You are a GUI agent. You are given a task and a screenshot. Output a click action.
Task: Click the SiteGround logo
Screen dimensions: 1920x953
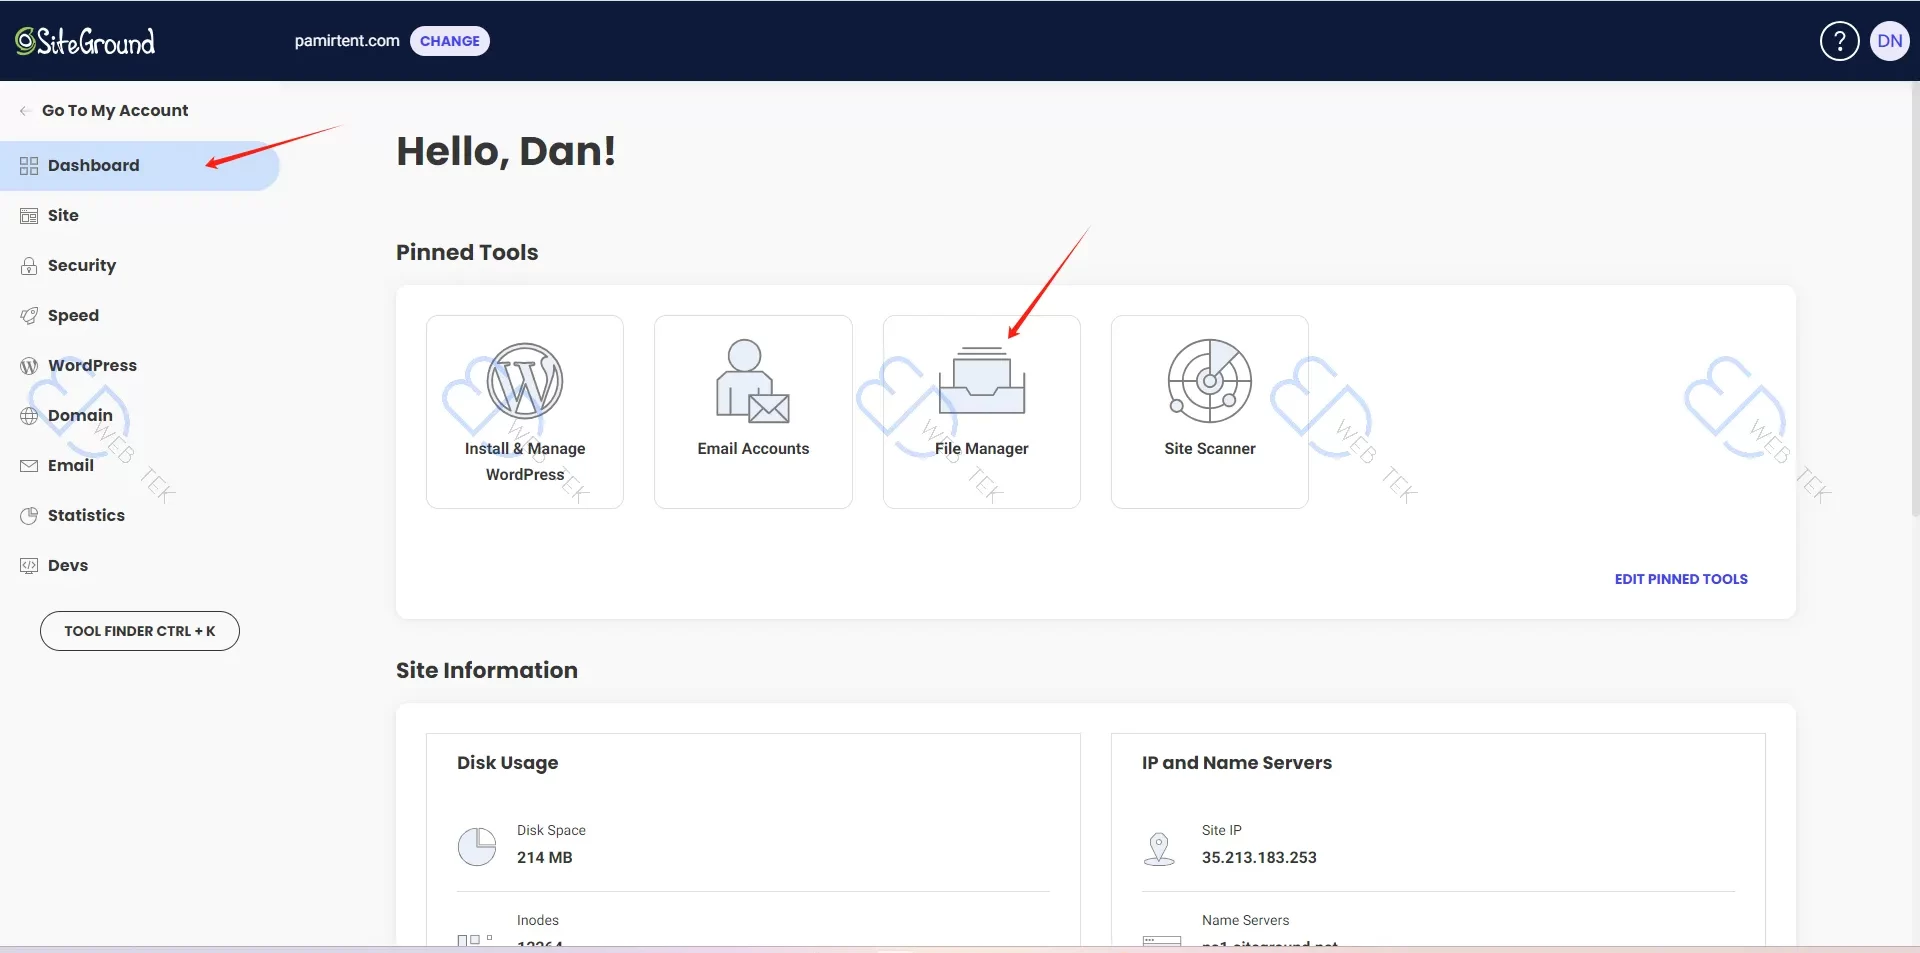point(85,41)
